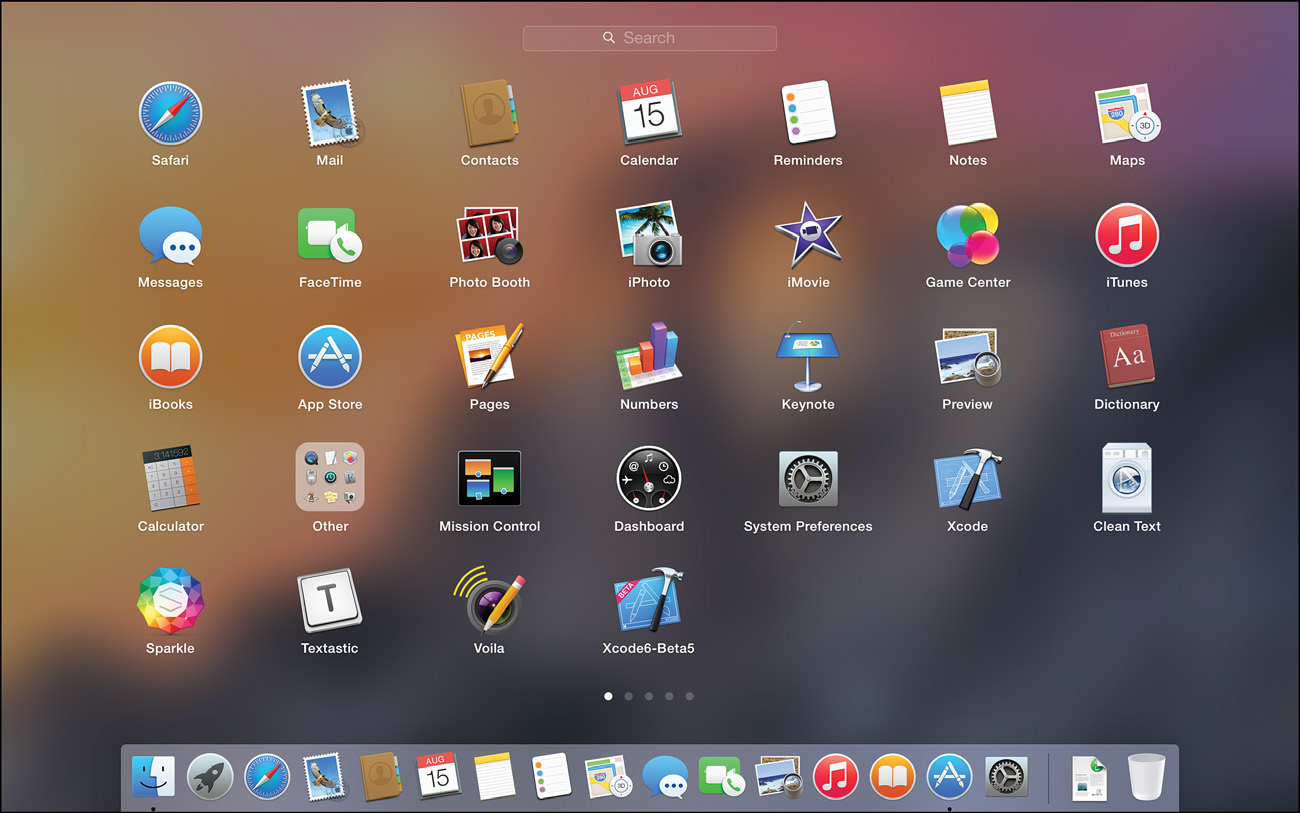Open Messages from the Dock

(x=665, y=776)
